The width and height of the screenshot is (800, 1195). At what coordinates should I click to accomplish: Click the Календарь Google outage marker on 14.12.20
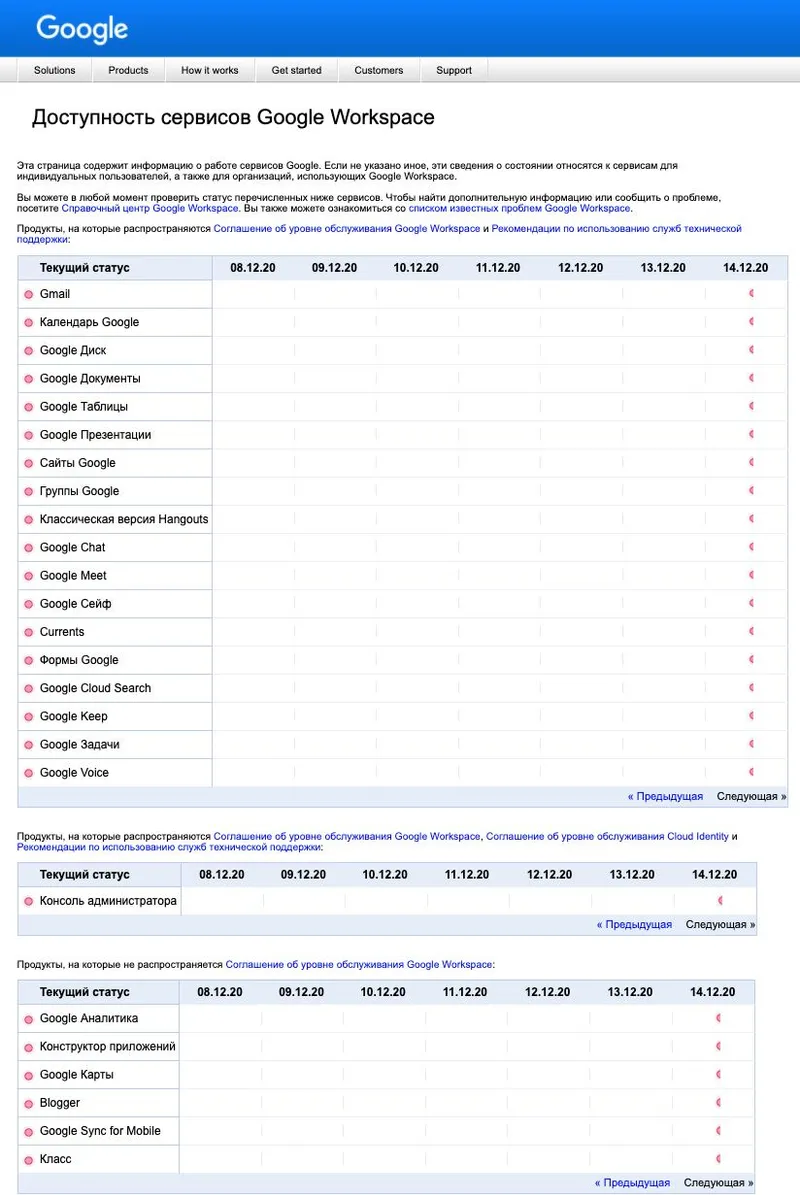pyautogui.click(x=751, y=322)
